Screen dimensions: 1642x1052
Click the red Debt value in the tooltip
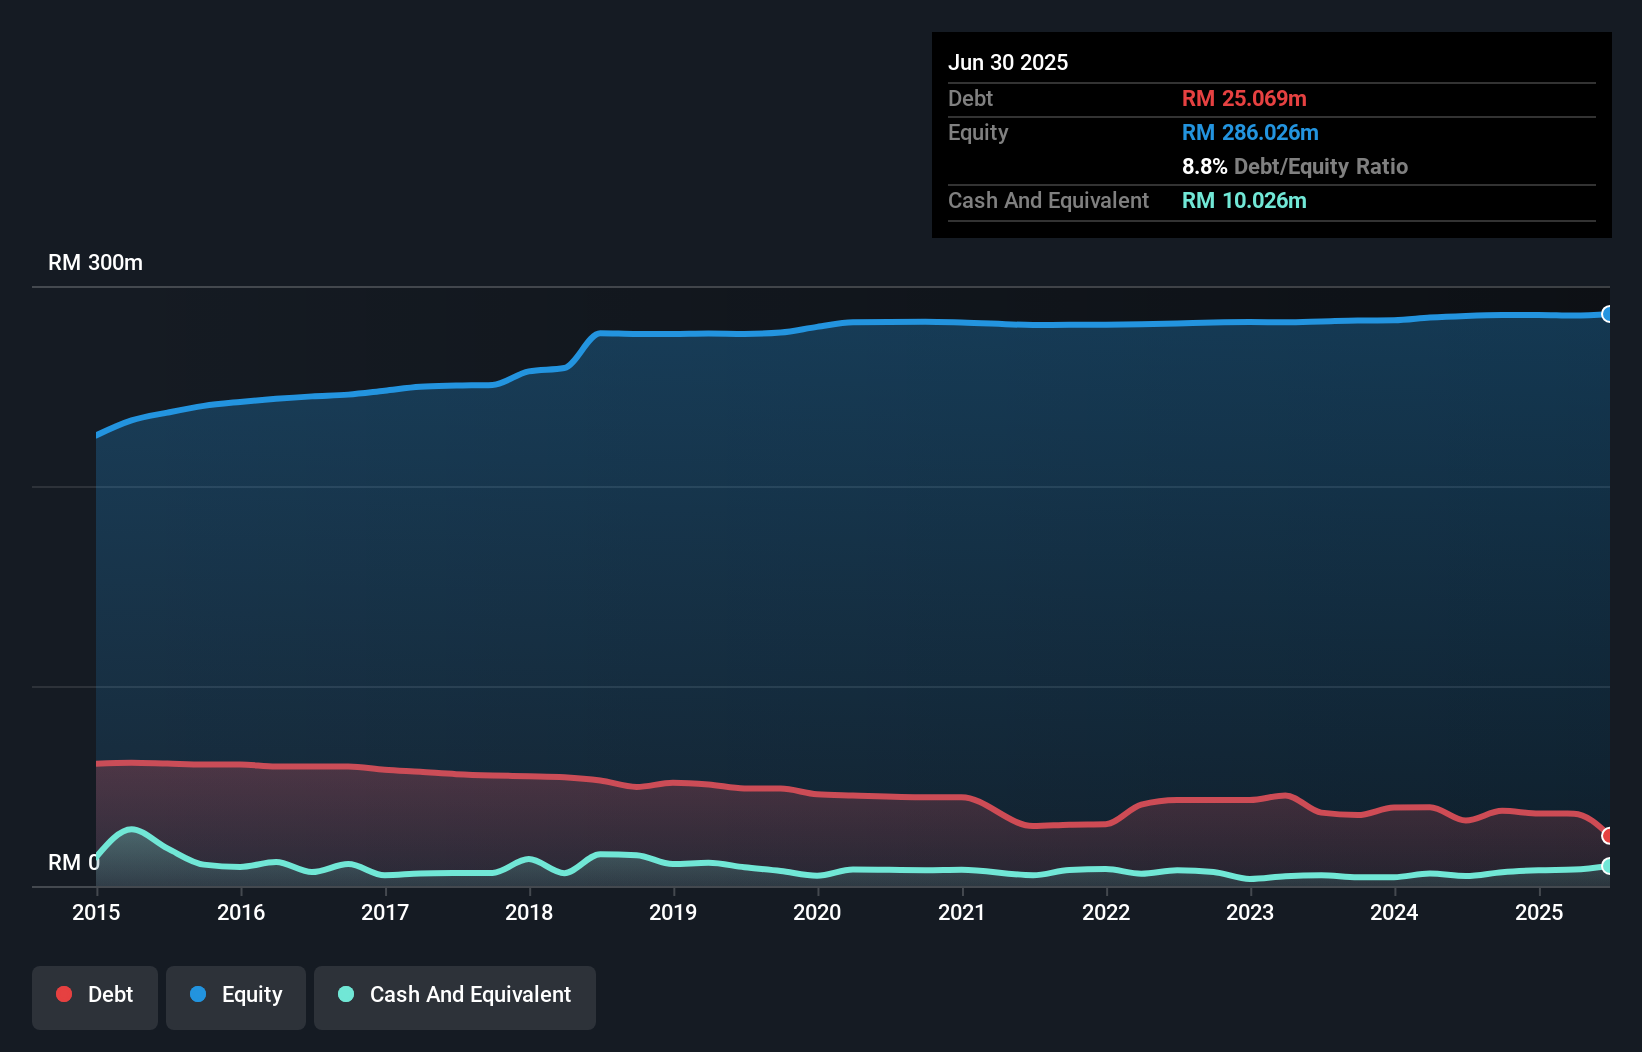point(1244,98)
